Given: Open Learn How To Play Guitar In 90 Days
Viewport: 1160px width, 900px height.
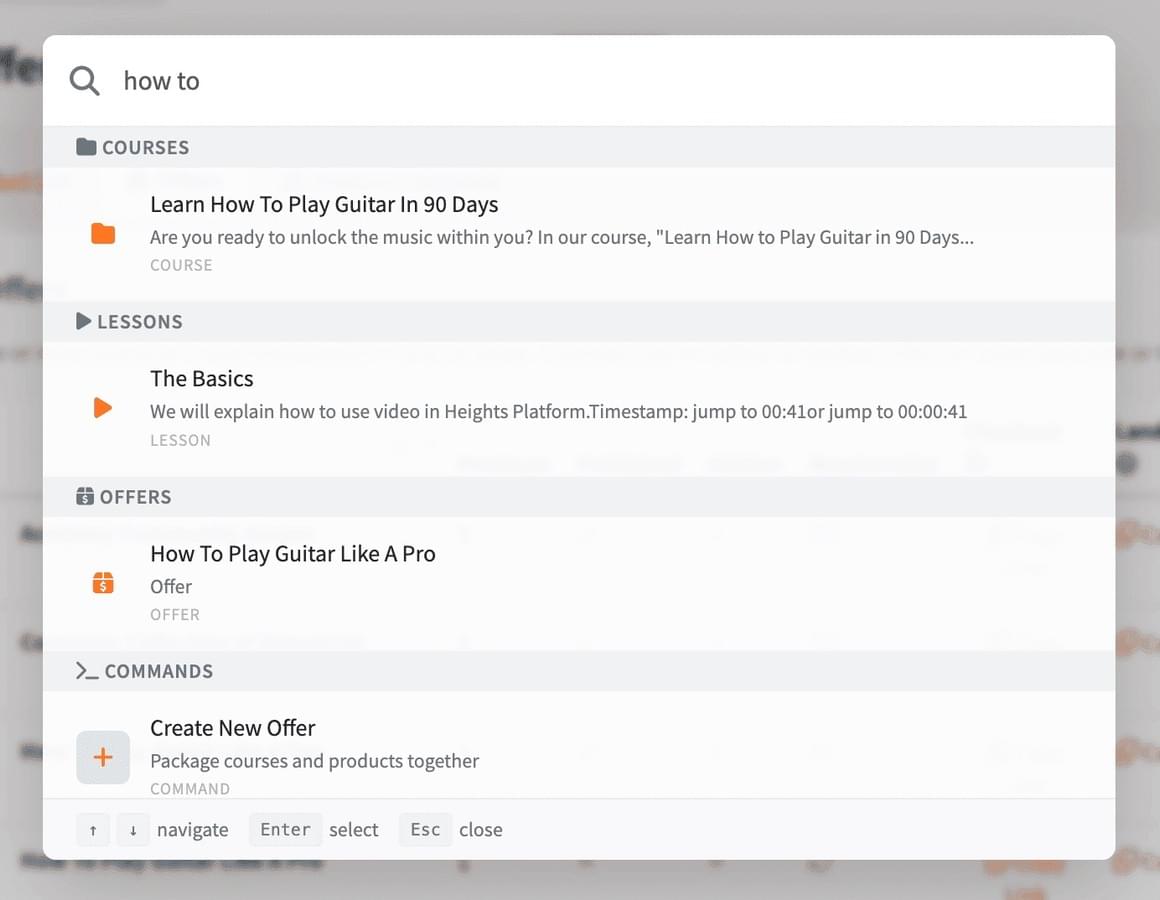Looking at the screenshot, I should [x=324, y=205].
